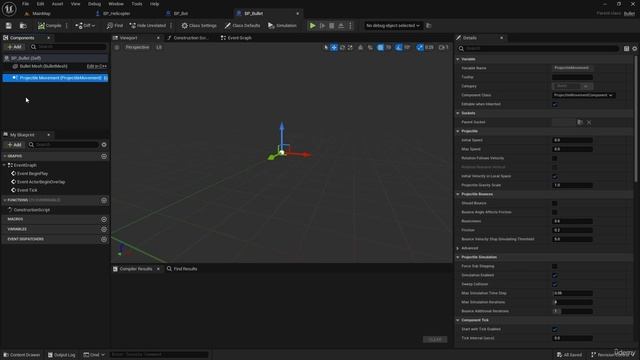640x360 pixels.
Task: Switch to the Event Graph tab
Action: [236, 38]
